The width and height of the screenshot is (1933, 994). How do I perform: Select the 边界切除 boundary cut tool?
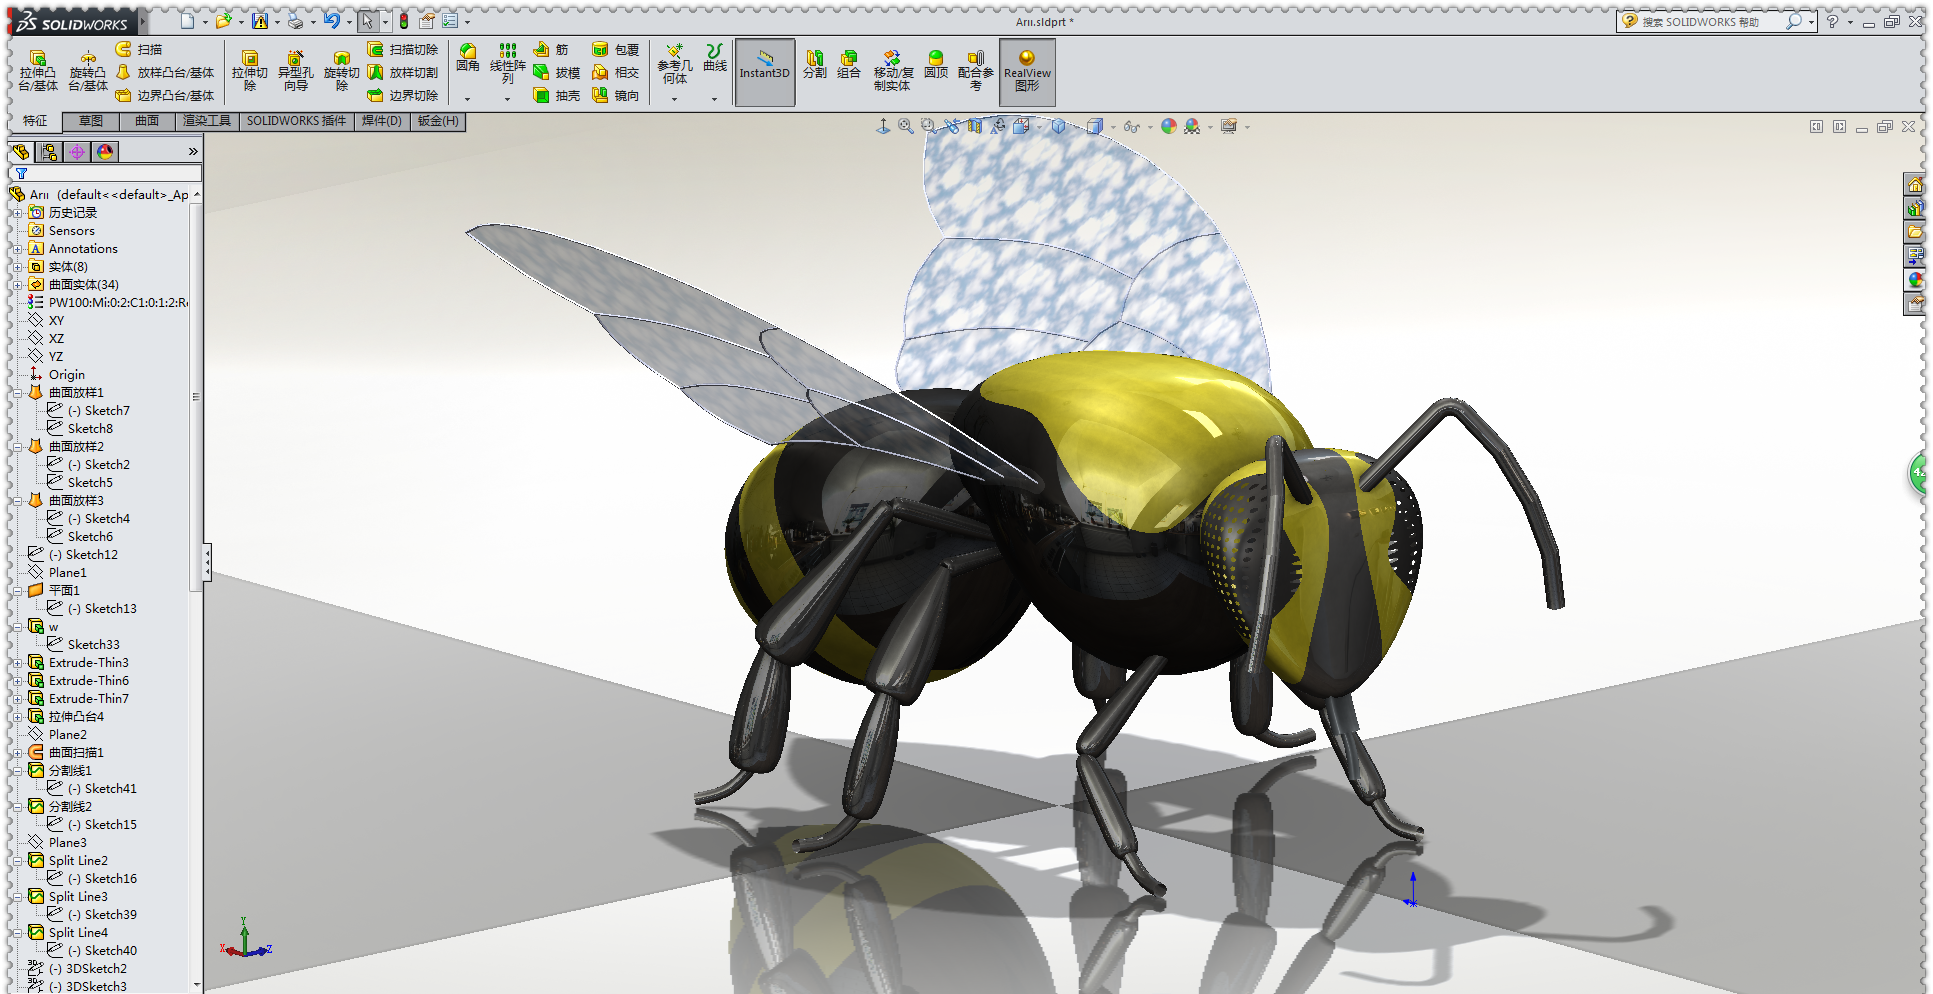click(403, 95)
